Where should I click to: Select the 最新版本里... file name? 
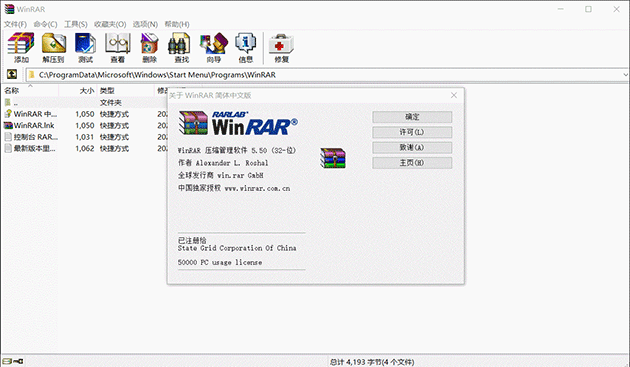(35, 148)
